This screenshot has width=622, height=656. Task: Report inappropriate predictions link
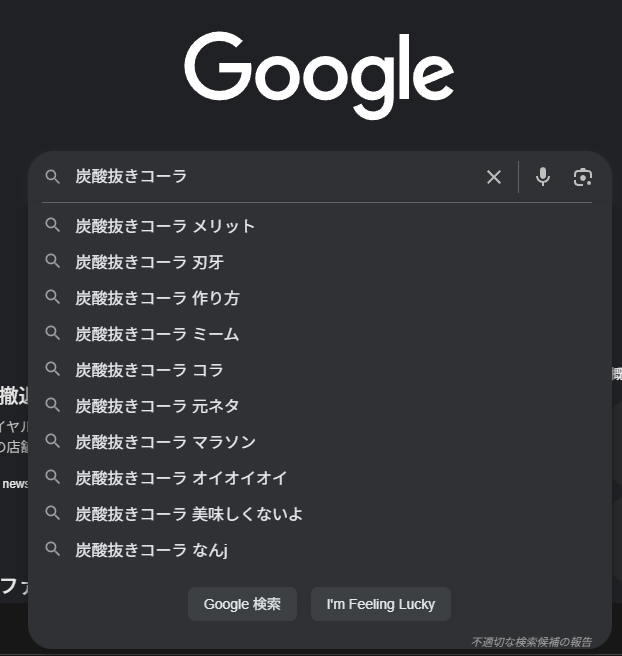point(531,641)
